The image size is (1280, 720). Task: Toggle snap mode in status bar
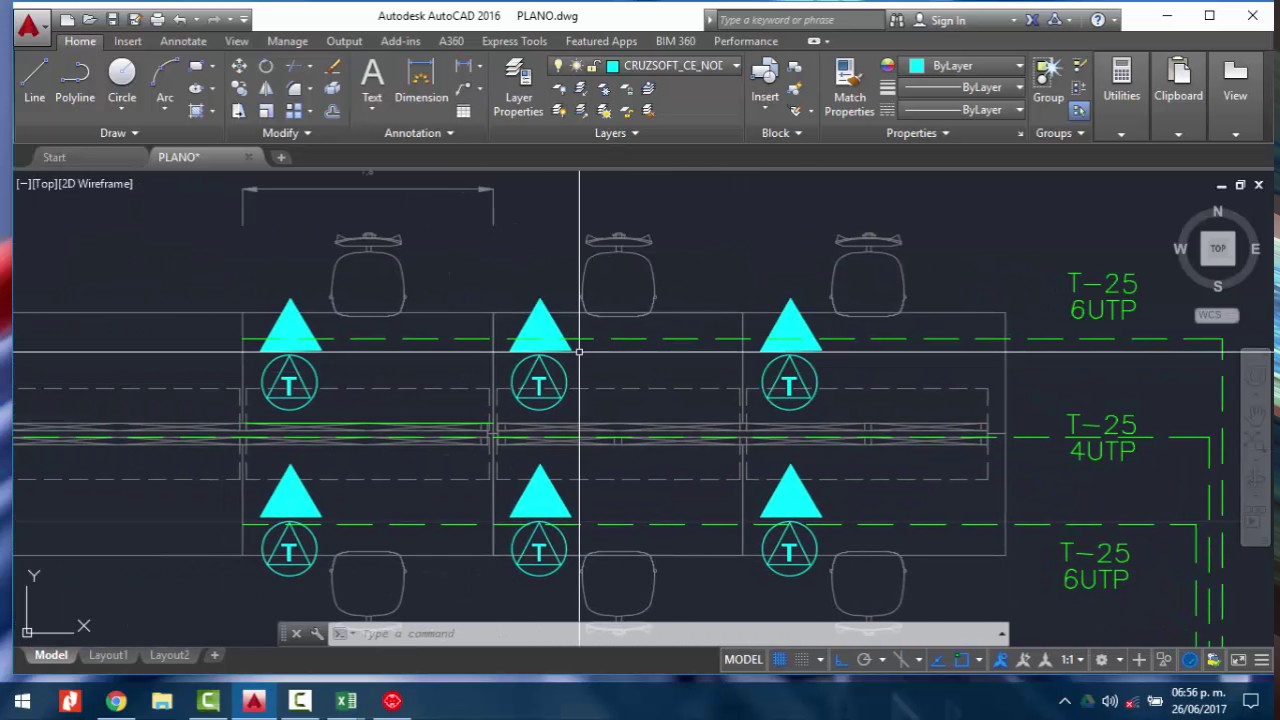pyautogui.click(x=800, y=659)
